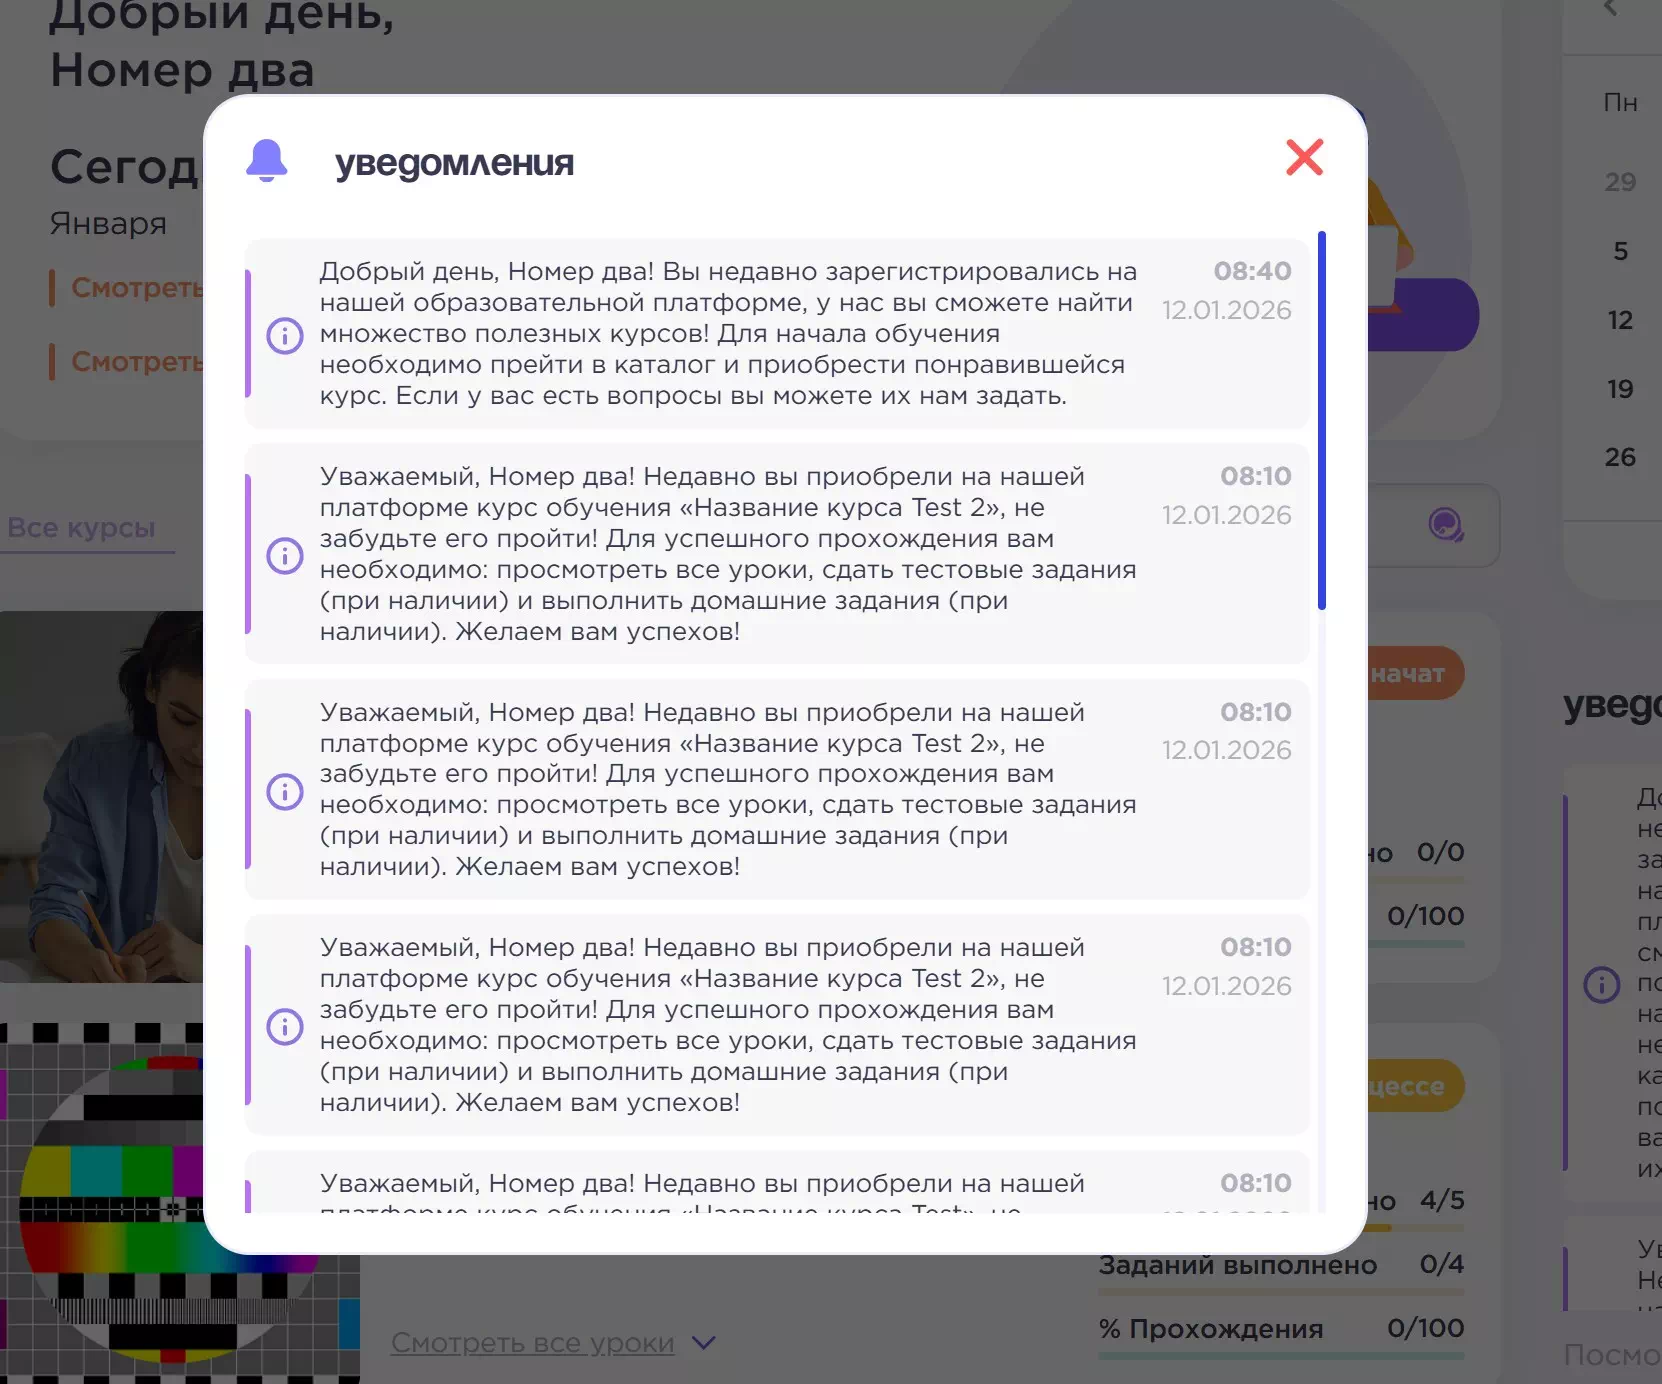Open the Смотреть все уроки link
Viewport: 1662px width, 1384px height.
(x=532, y=1343)
